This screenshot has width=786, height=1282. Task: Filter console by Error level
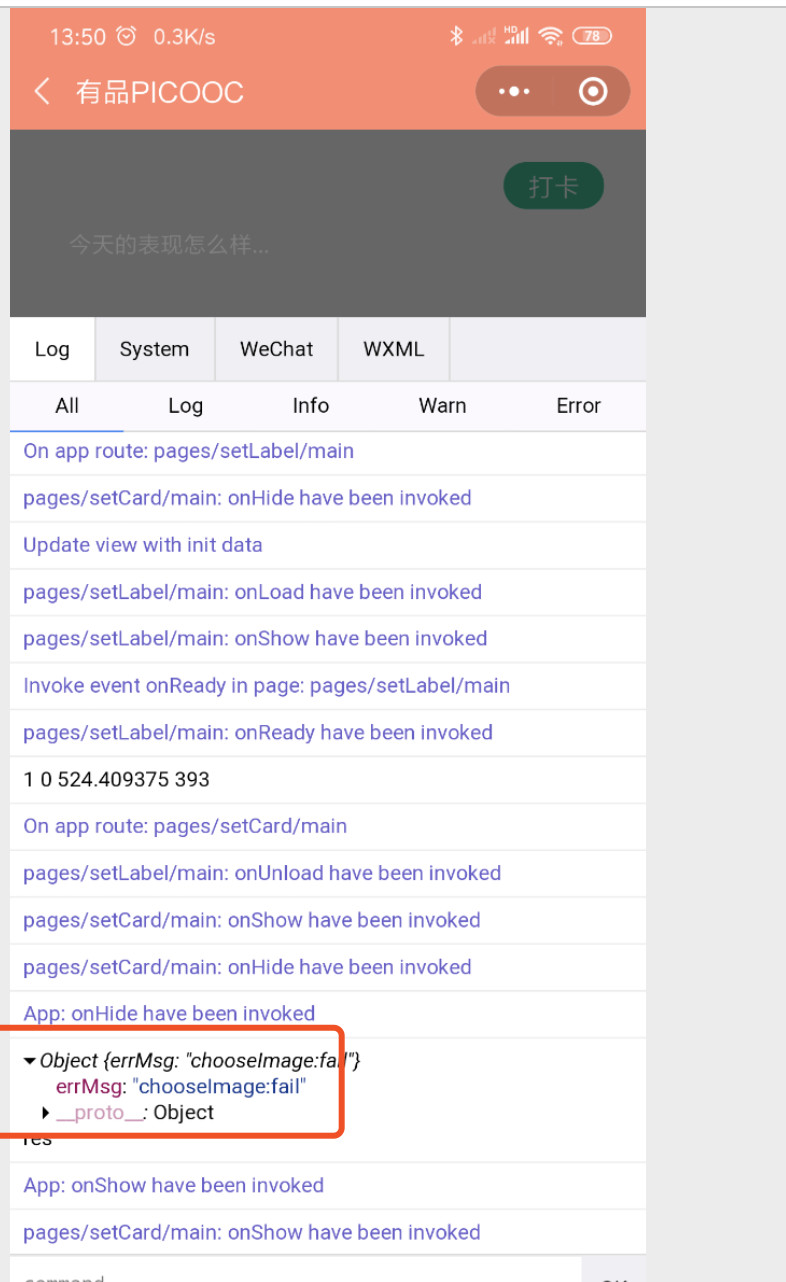tap(578, 405)
